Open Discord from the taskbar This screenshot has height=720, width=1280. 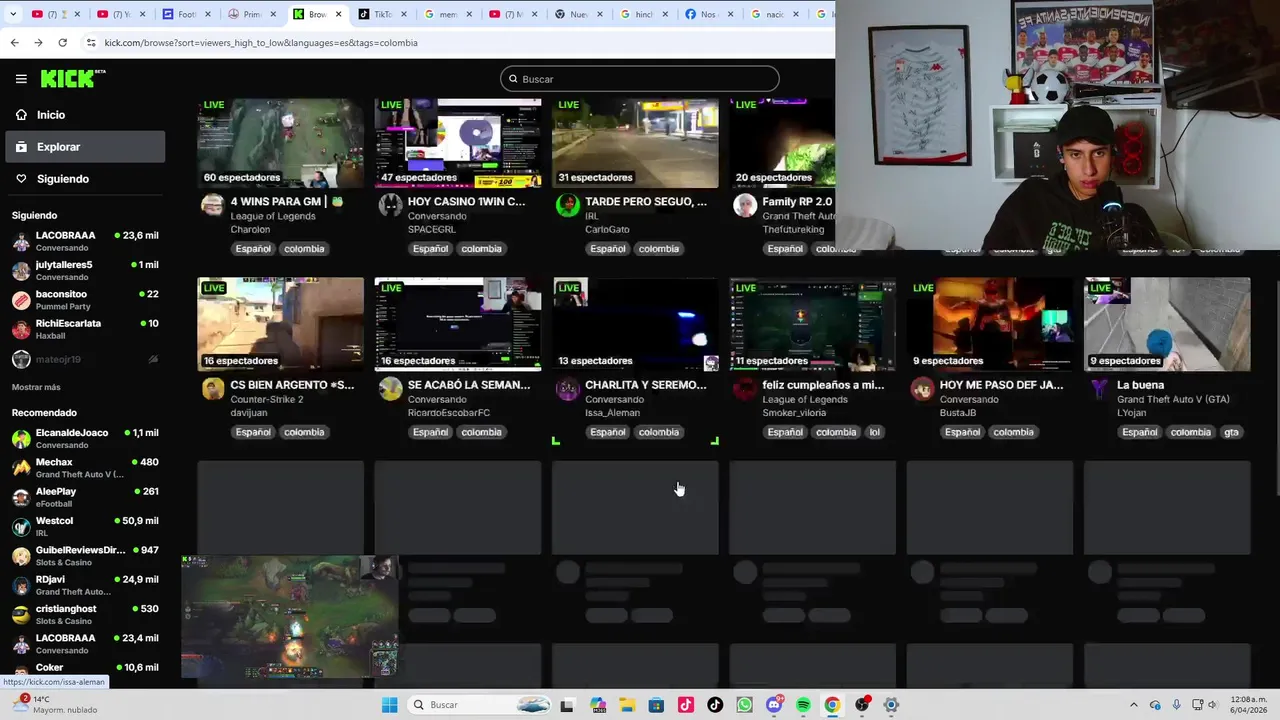tap(774, 705)
